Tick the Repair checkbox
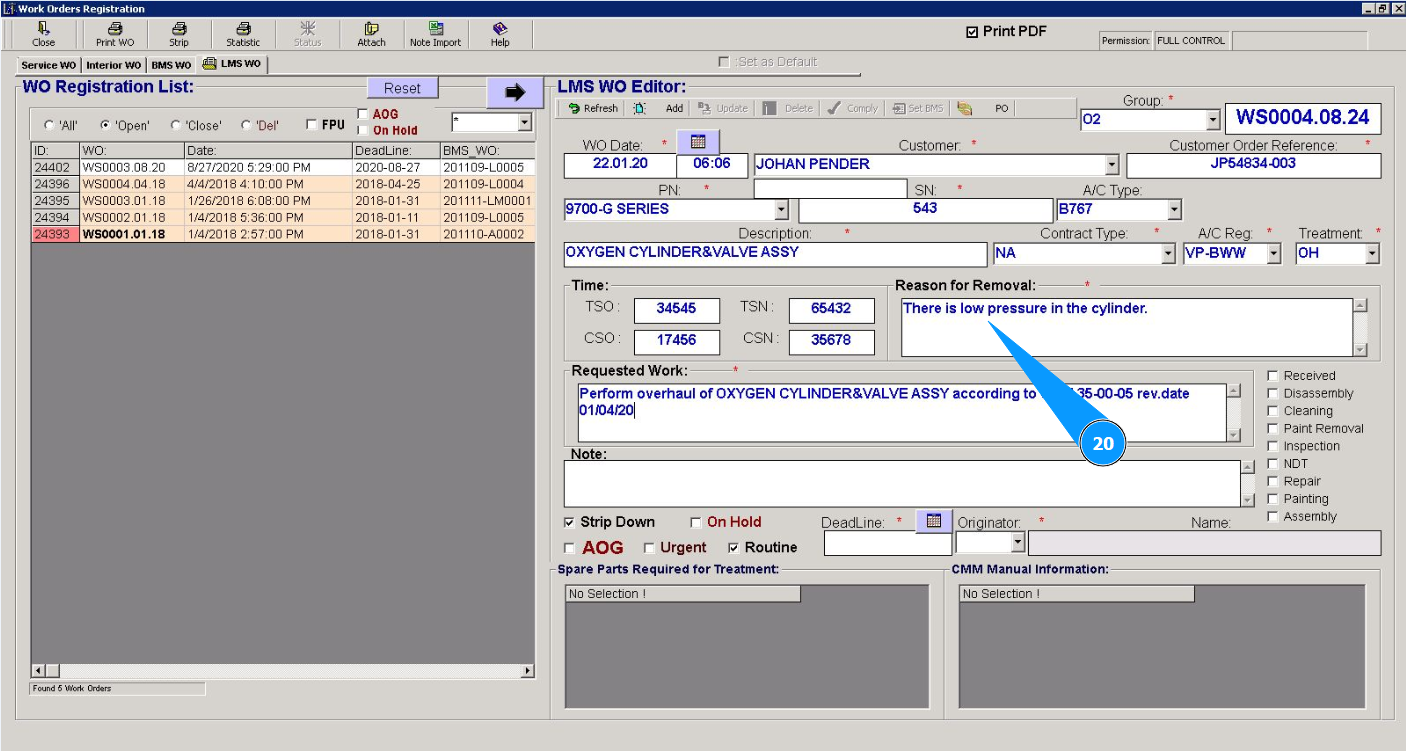This screenshot has width=1406, height=751. tap(1273, 481)
